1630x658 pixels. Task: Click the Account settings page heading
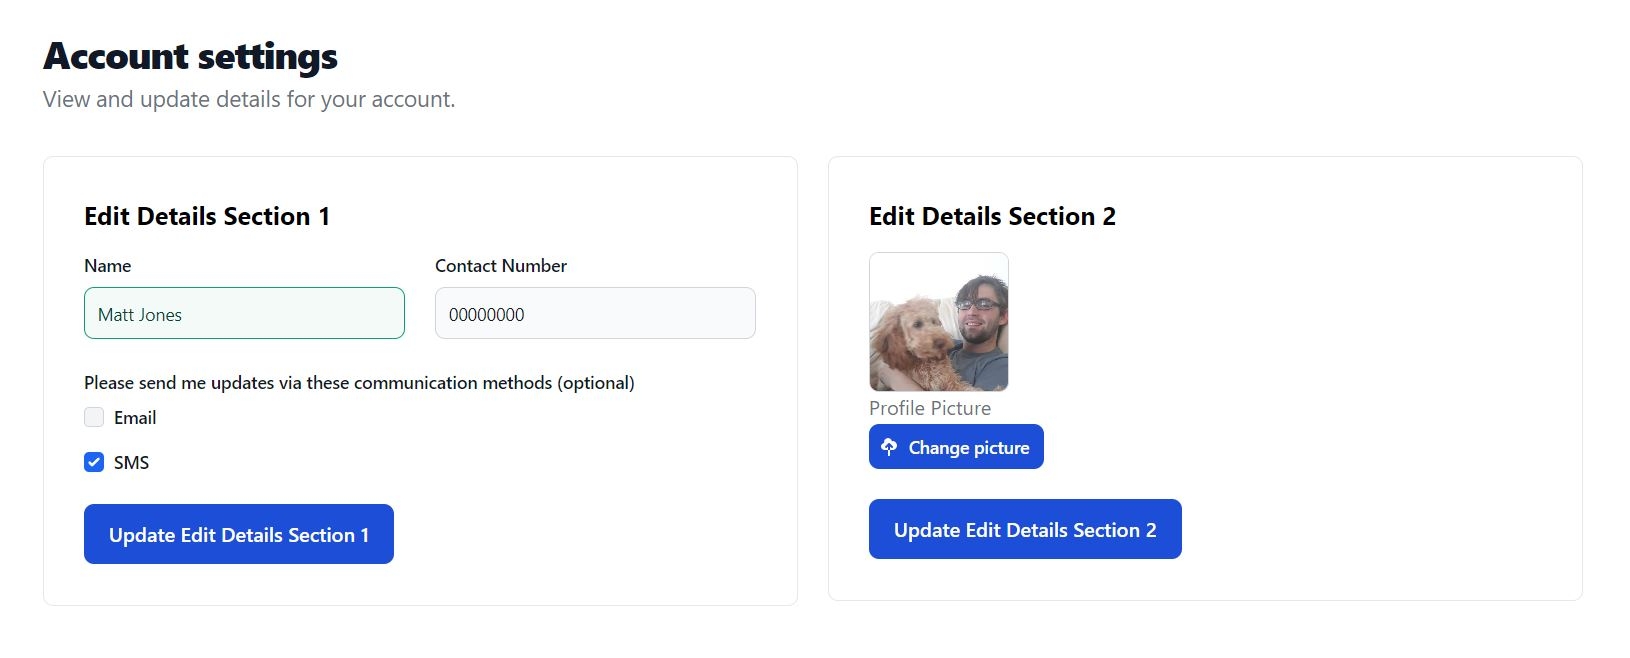190,57
